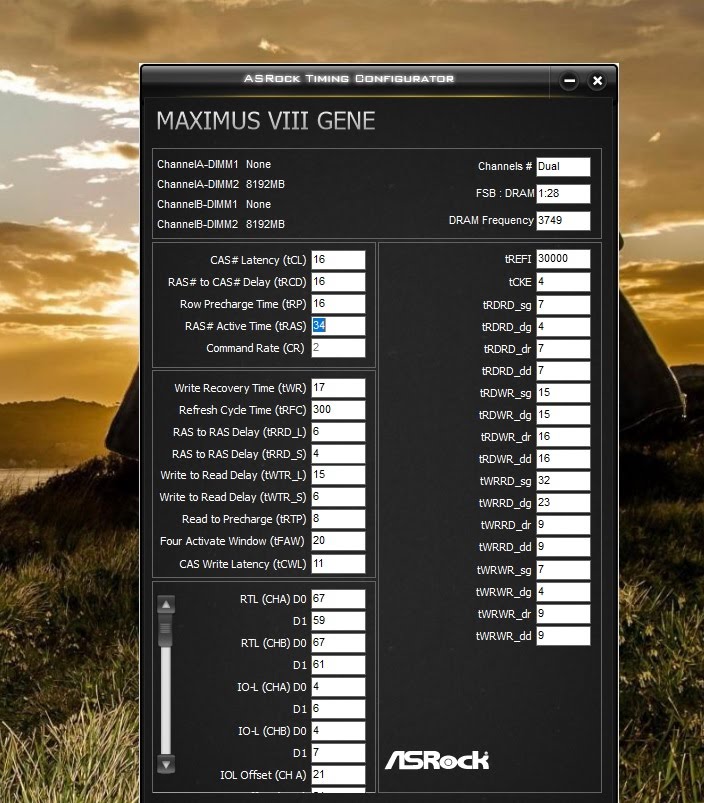Click the RTL panel scrollbar thumb
This screenshot has width=704, height=803.
pos(166,632)
